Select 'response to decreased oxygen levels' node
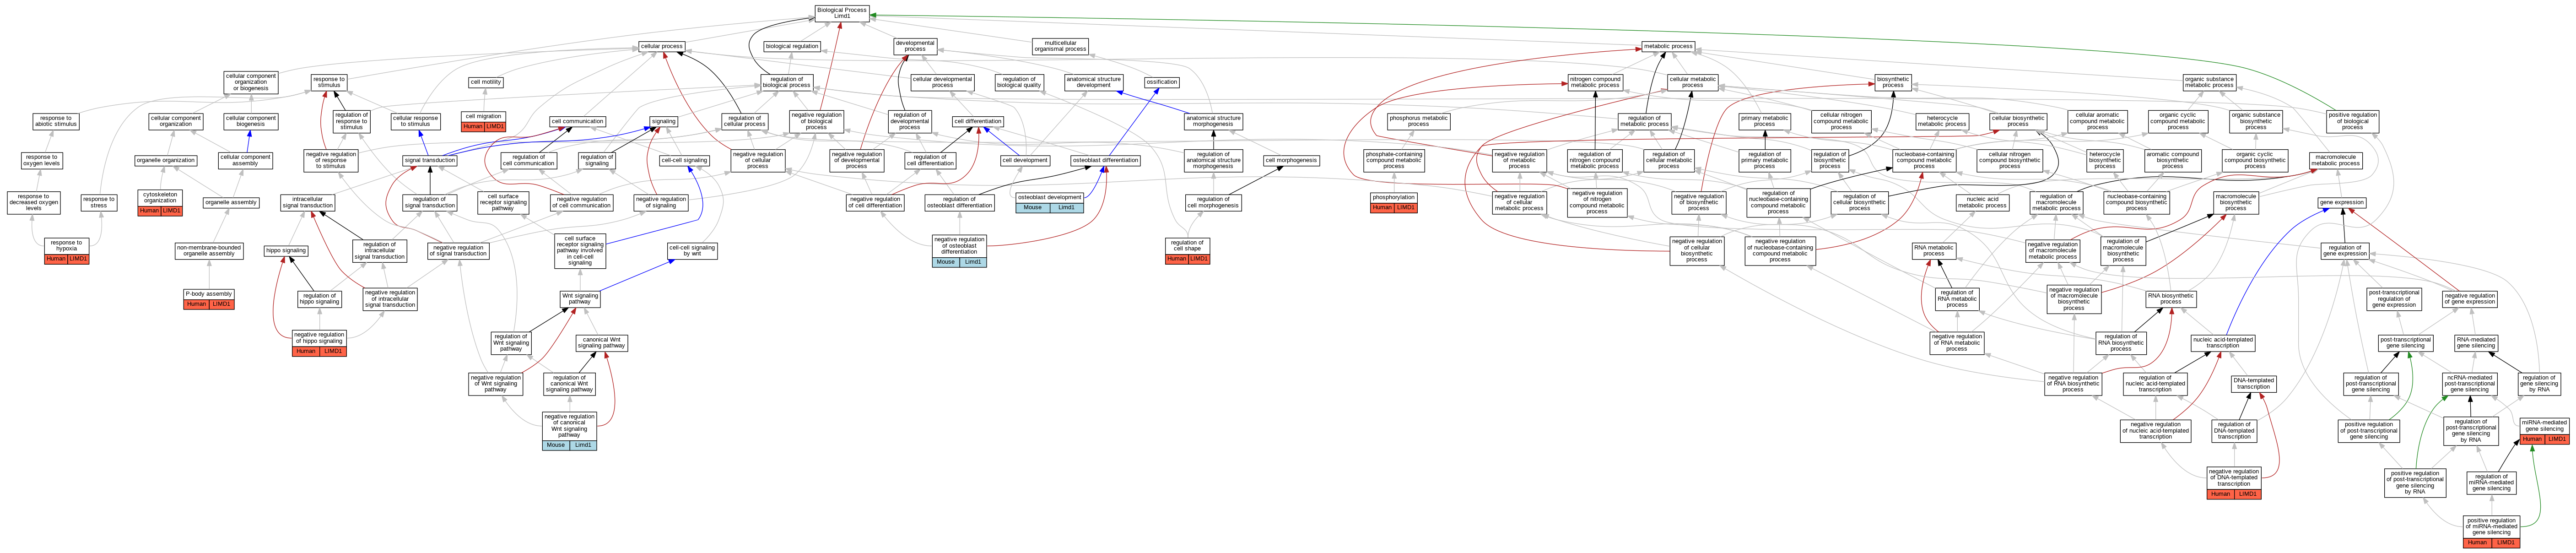This screenshot has height=553, width=2576. 34,202
